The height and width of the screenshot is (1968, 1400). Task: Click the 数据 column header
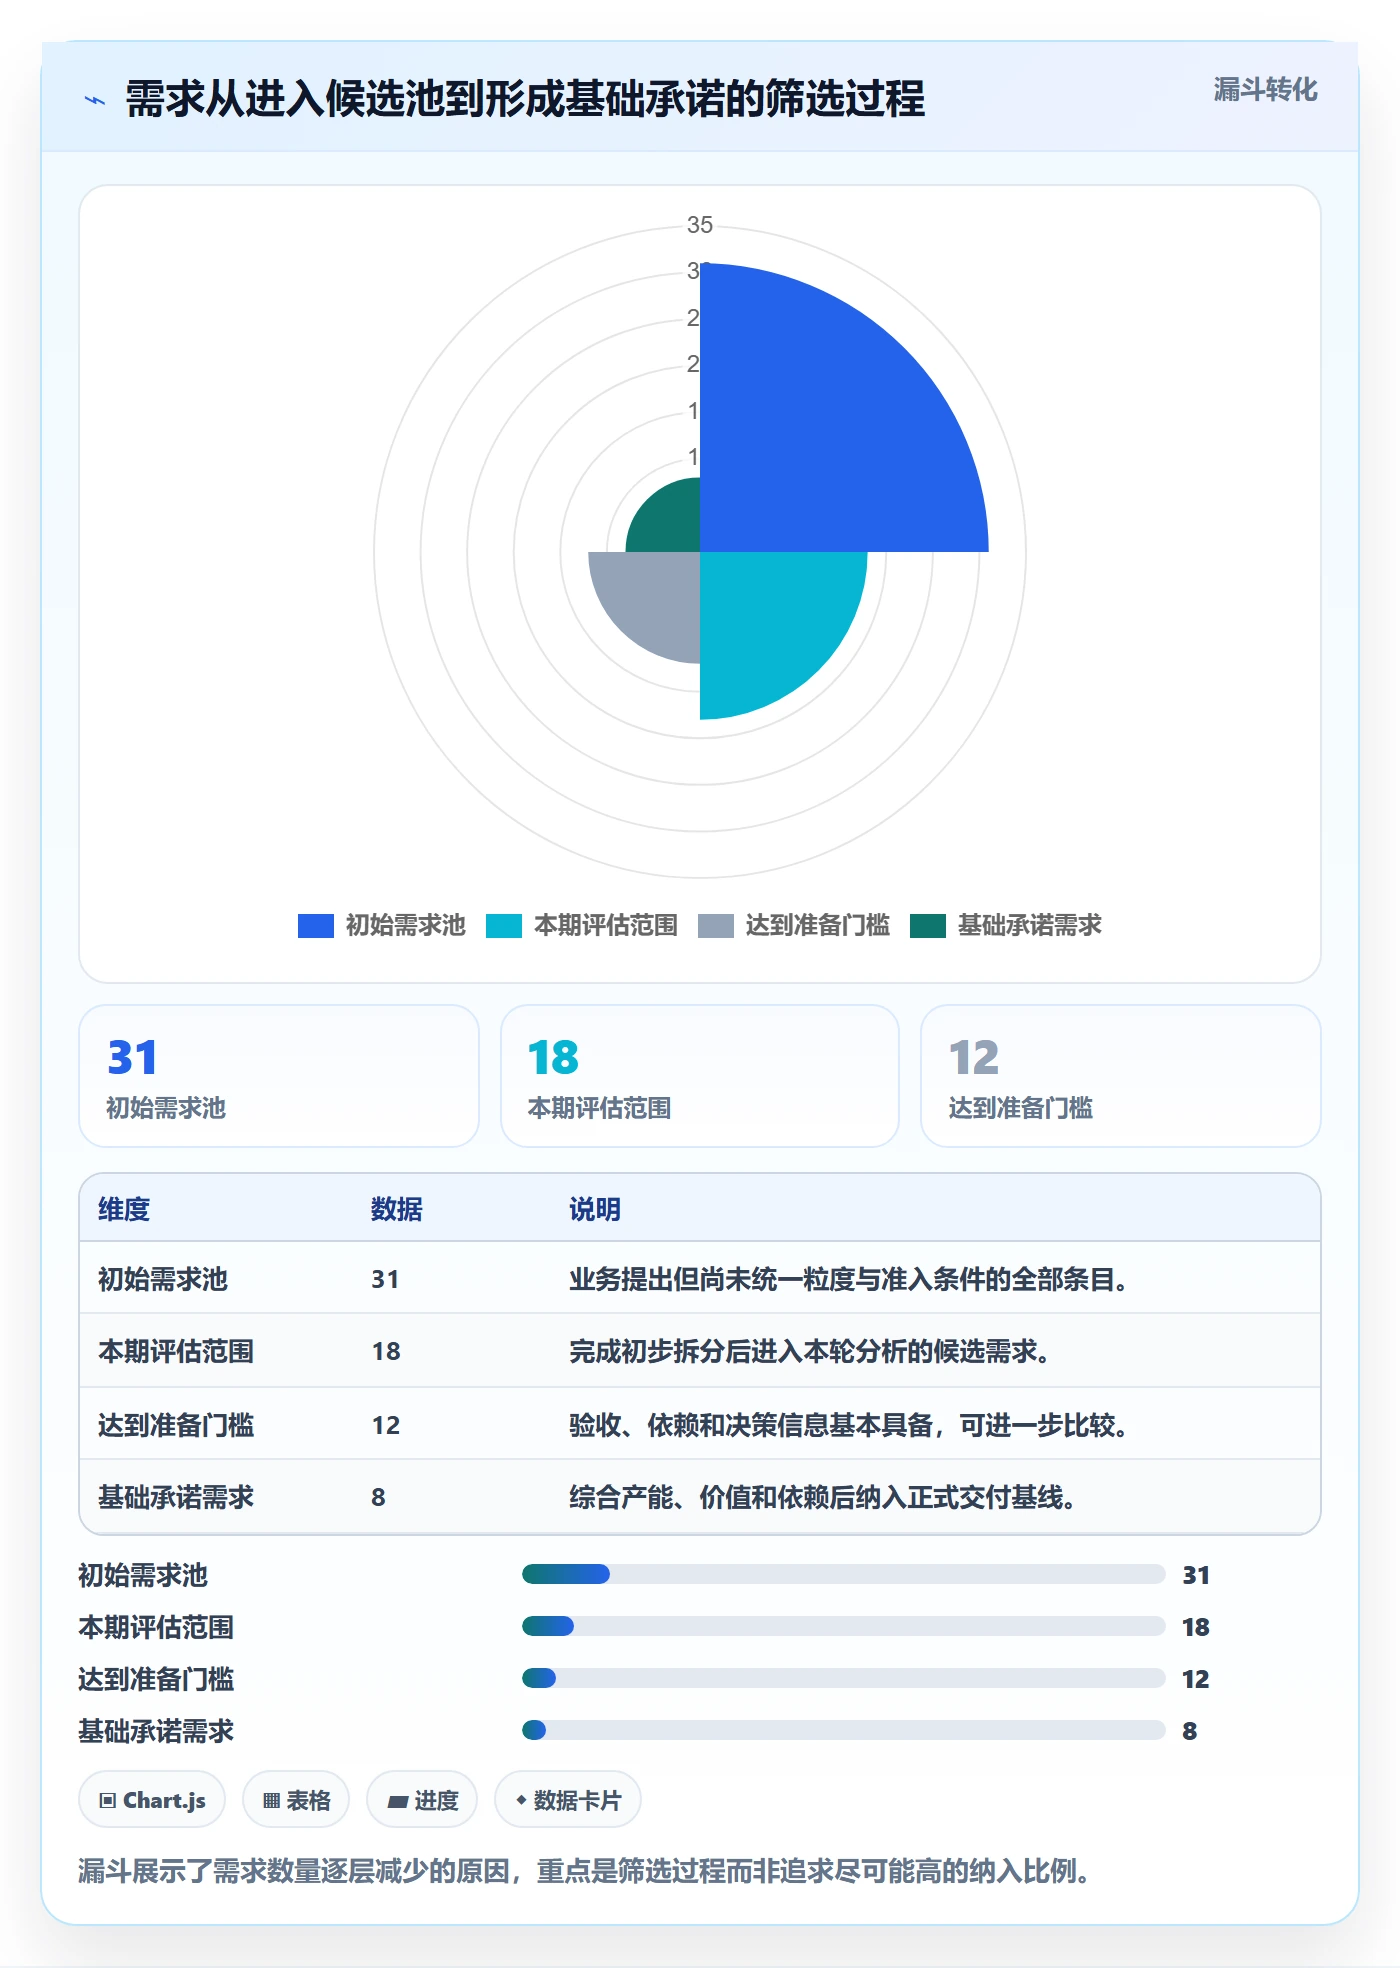(397, 1209)
